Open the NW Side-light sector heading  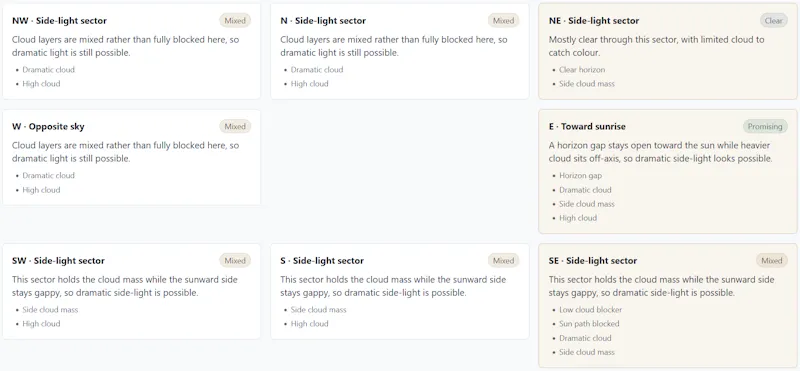coord(59,21)
